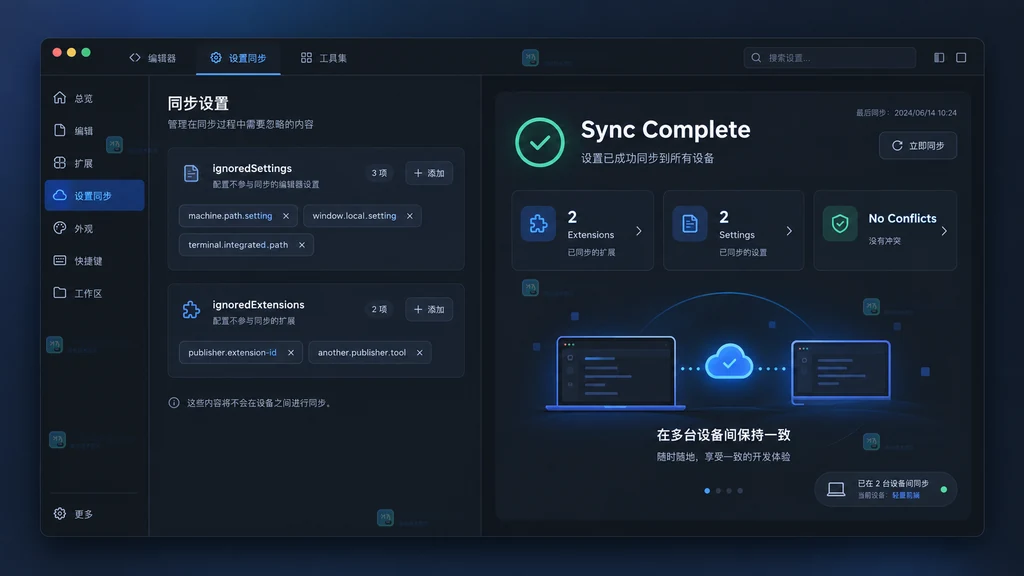1024x576 pixels.
Task: Click the macOS green zoom window button
Action: coord(86,52)
